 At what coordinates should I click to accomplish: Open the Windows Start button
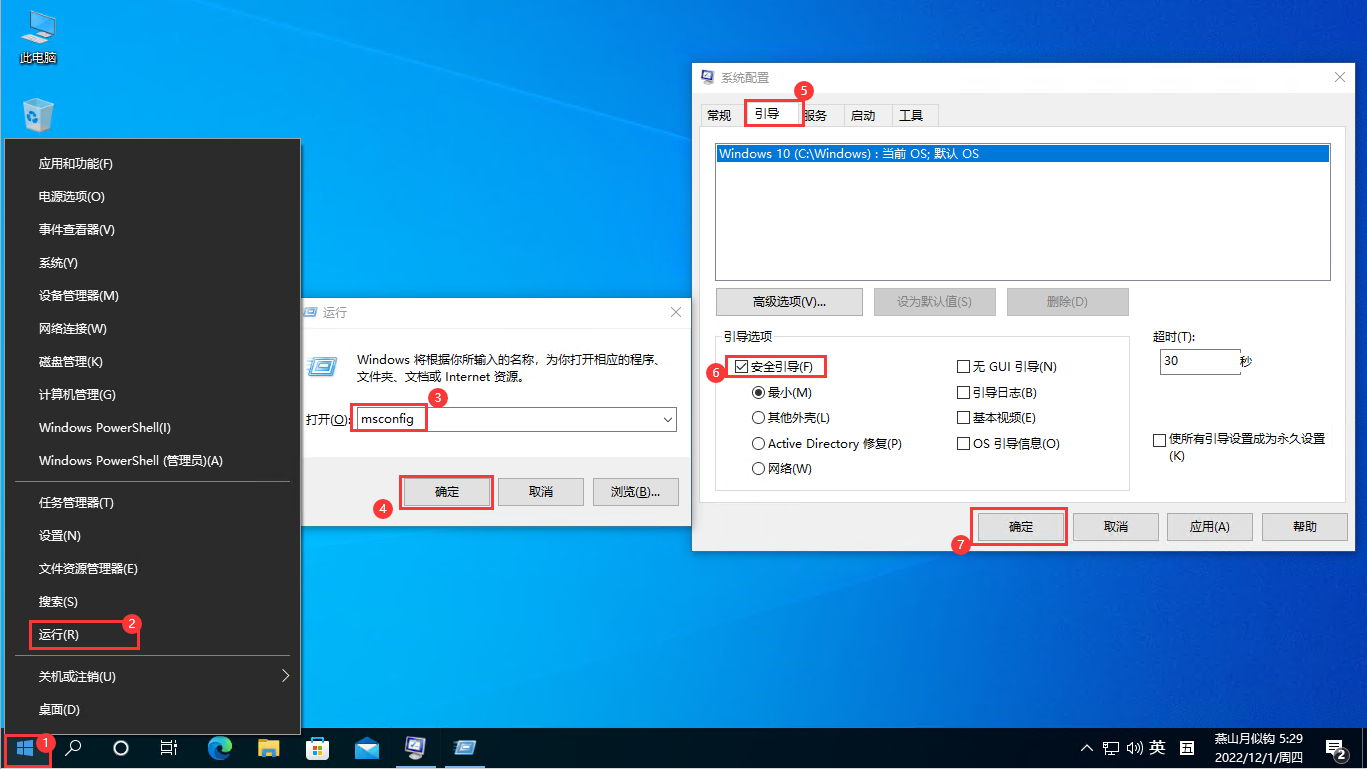coord(25,748)
